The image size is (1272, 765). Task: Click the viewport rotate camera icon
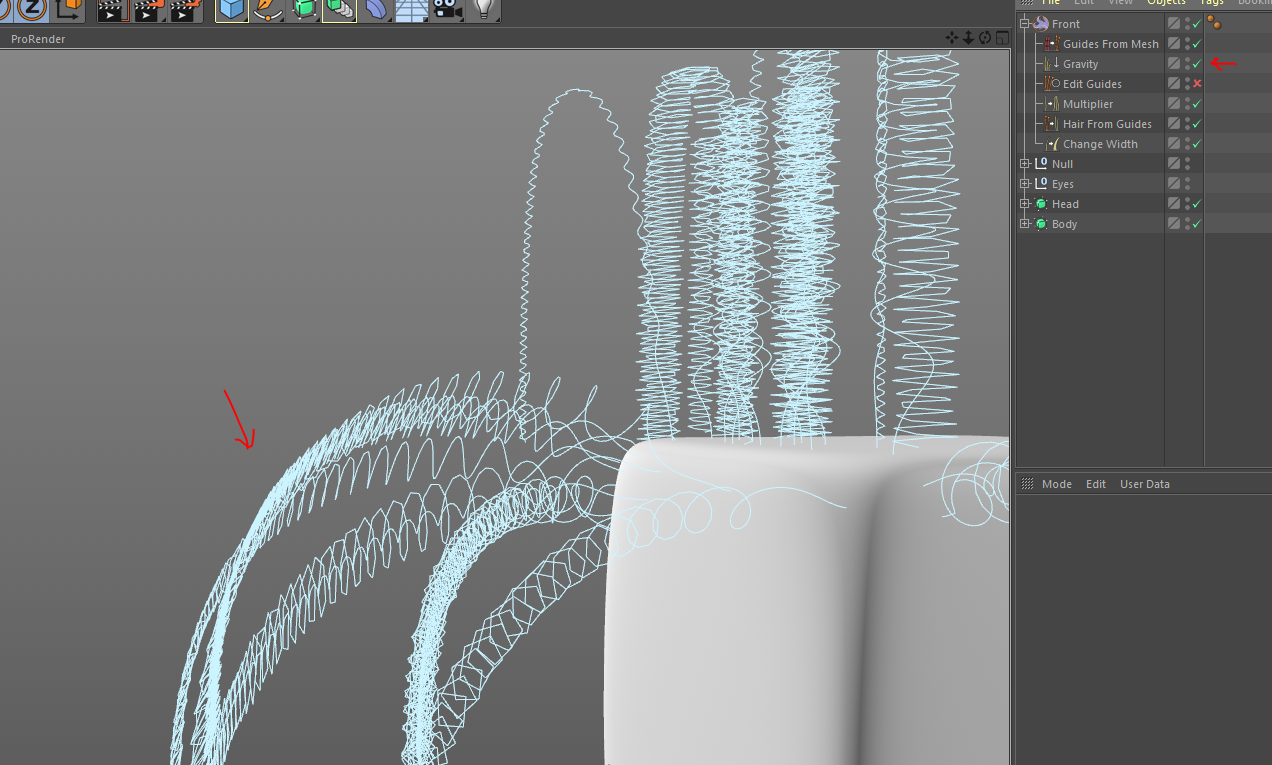(x=985, y=38)
